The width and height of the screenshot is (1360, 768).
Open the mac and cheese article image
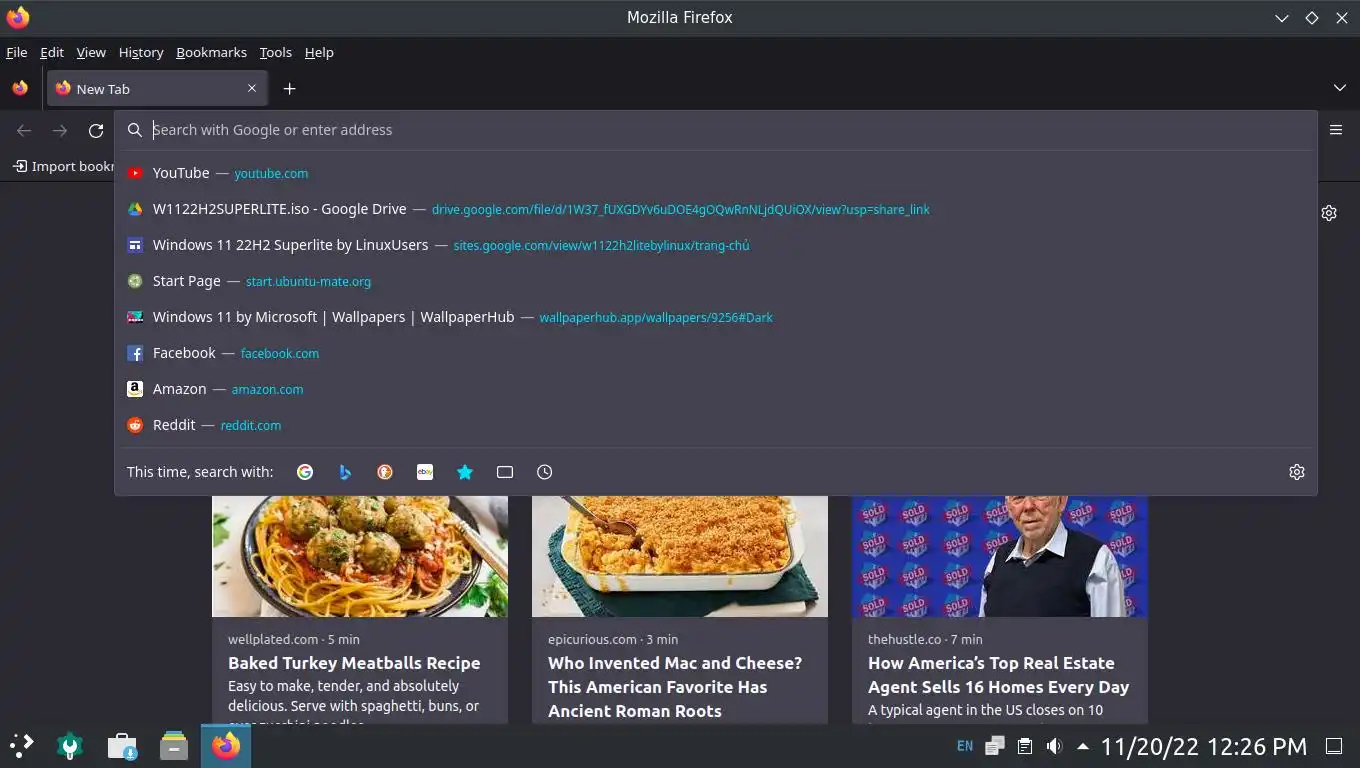pos(680,556)
